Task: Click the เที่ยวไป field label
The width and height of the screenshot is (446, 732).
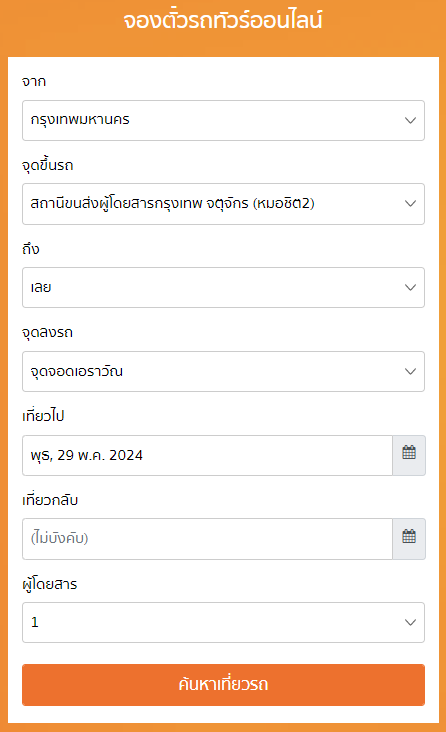Action: 43,415
